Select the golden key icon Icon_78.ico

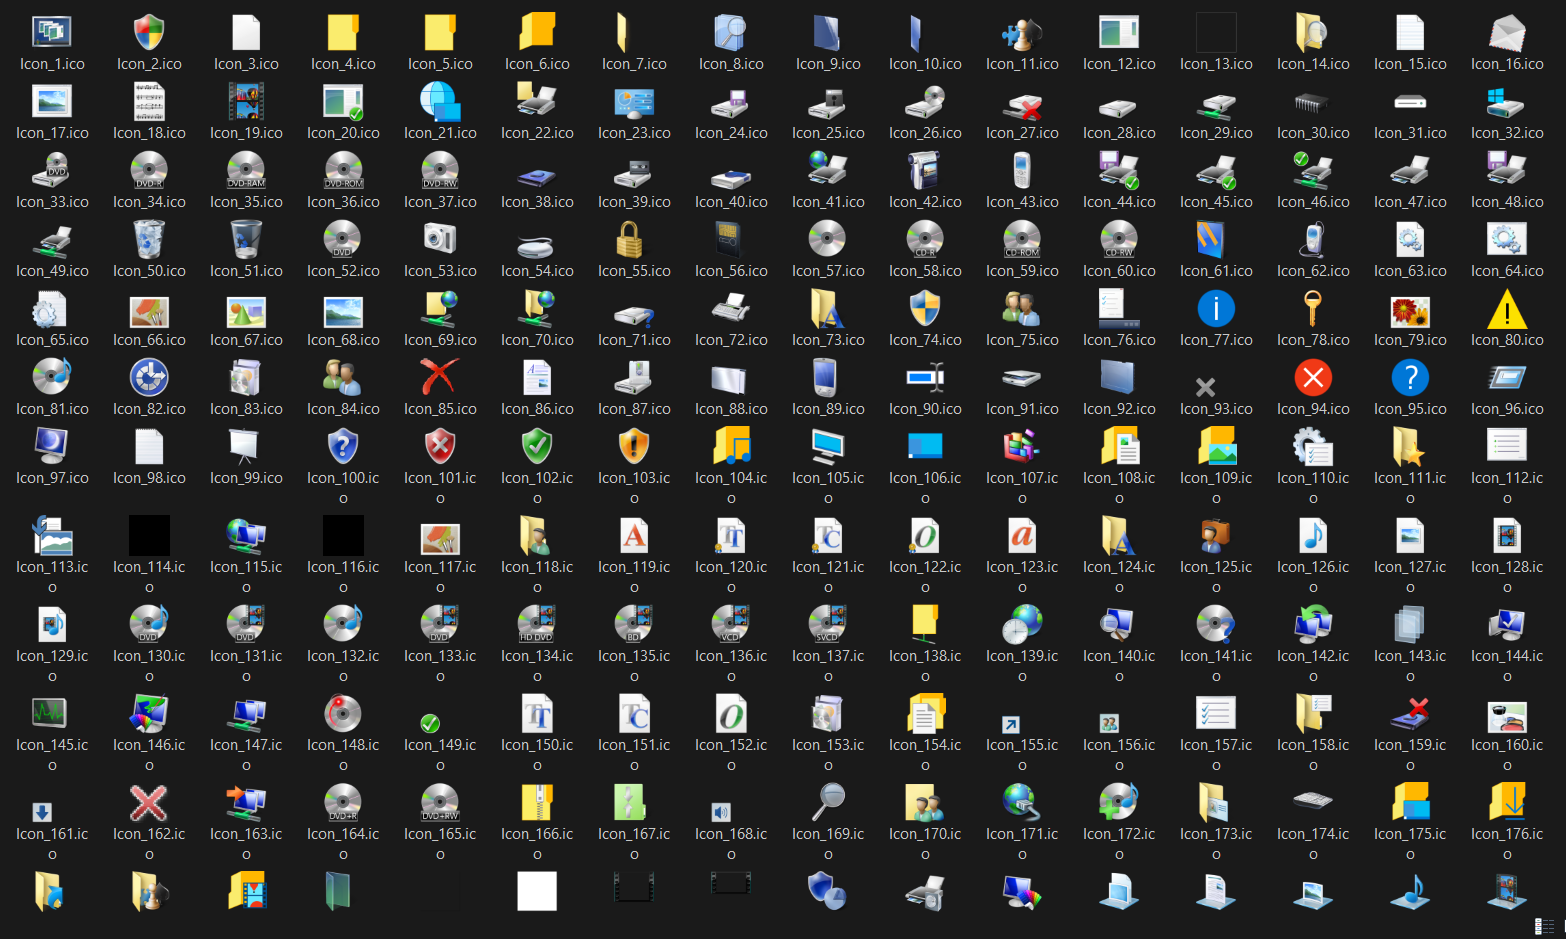pyautogui.click(x=1313, y=309)
